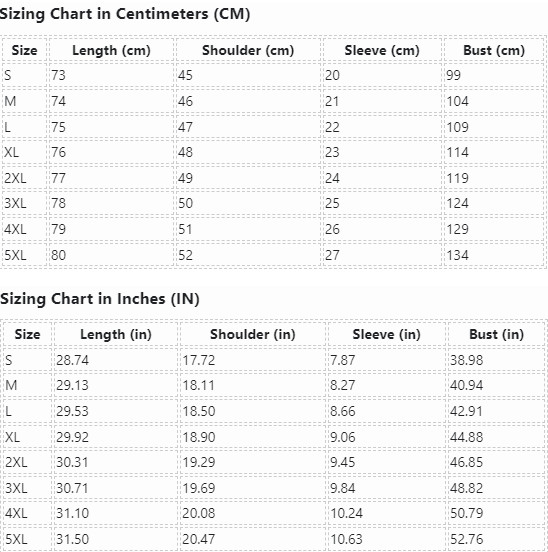Select the Sleeve (cm) column header
This screenshot has height=552, width=548.
382,50
